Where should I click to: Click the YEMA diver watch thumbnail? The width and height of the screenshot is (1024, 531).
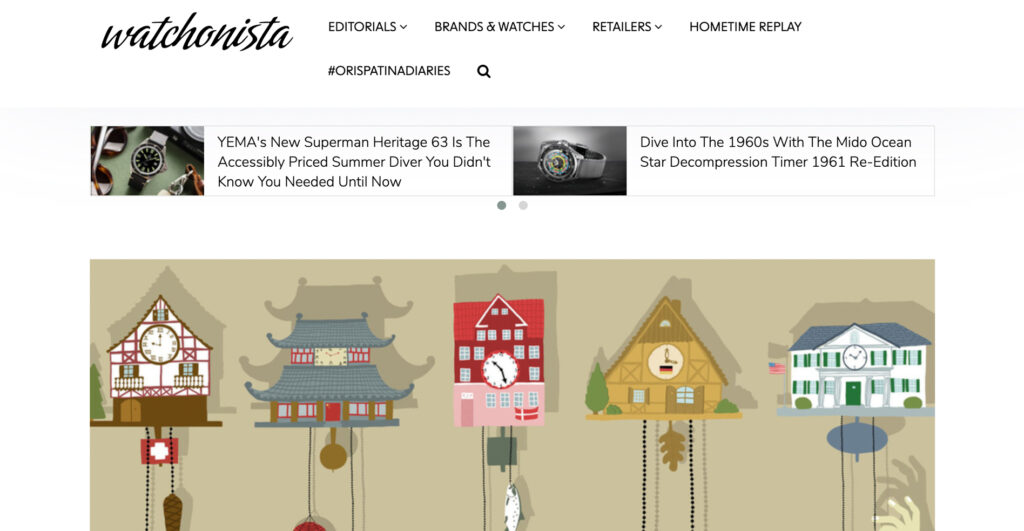(147, 161)
